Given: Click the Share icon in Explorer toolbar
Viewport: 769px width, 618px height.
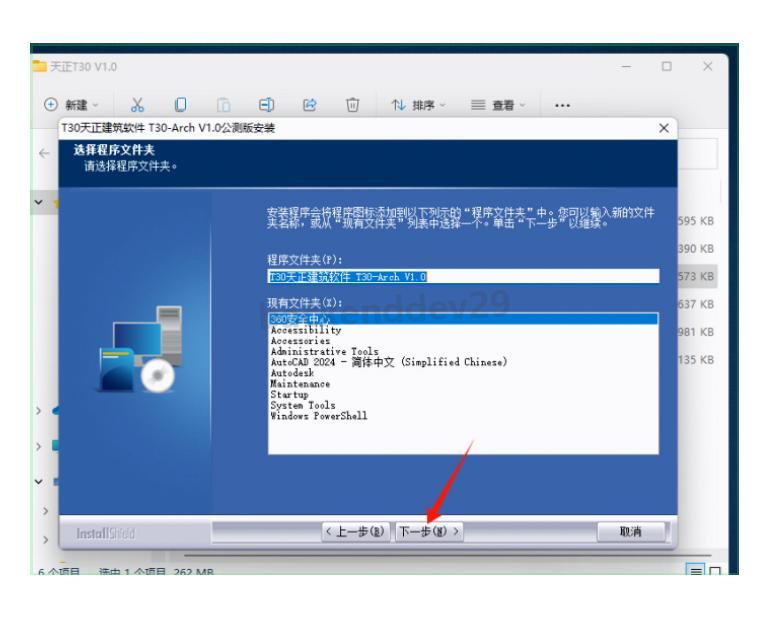Looking at the screenshot, I should pos(296,104).
